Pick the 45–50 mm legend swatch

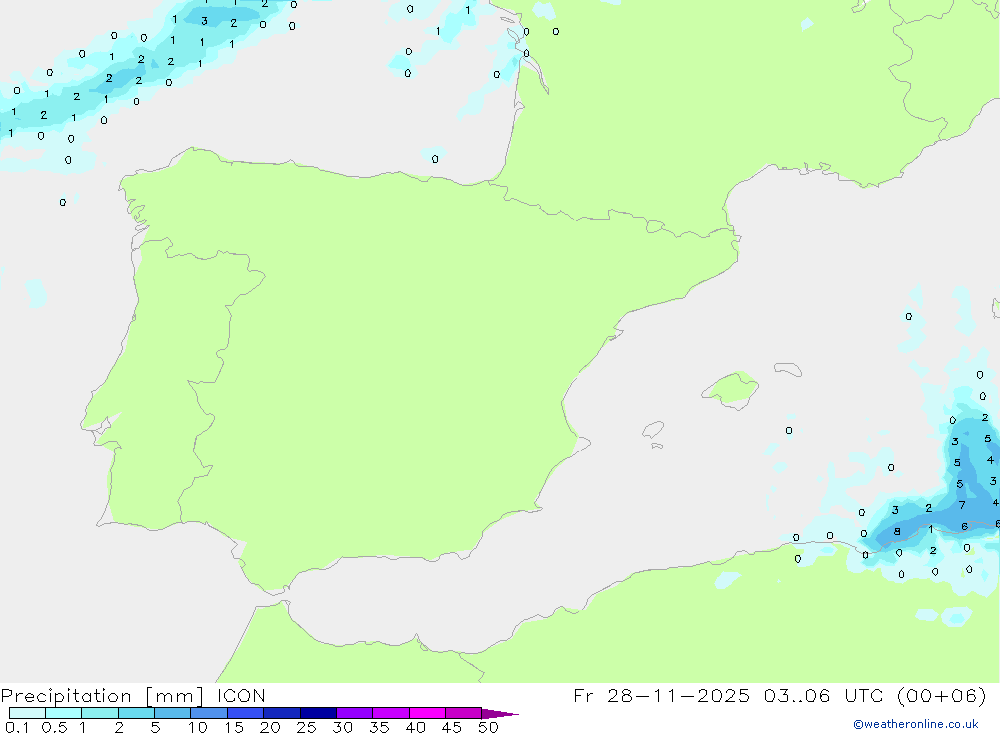click(x=464, y=713)
